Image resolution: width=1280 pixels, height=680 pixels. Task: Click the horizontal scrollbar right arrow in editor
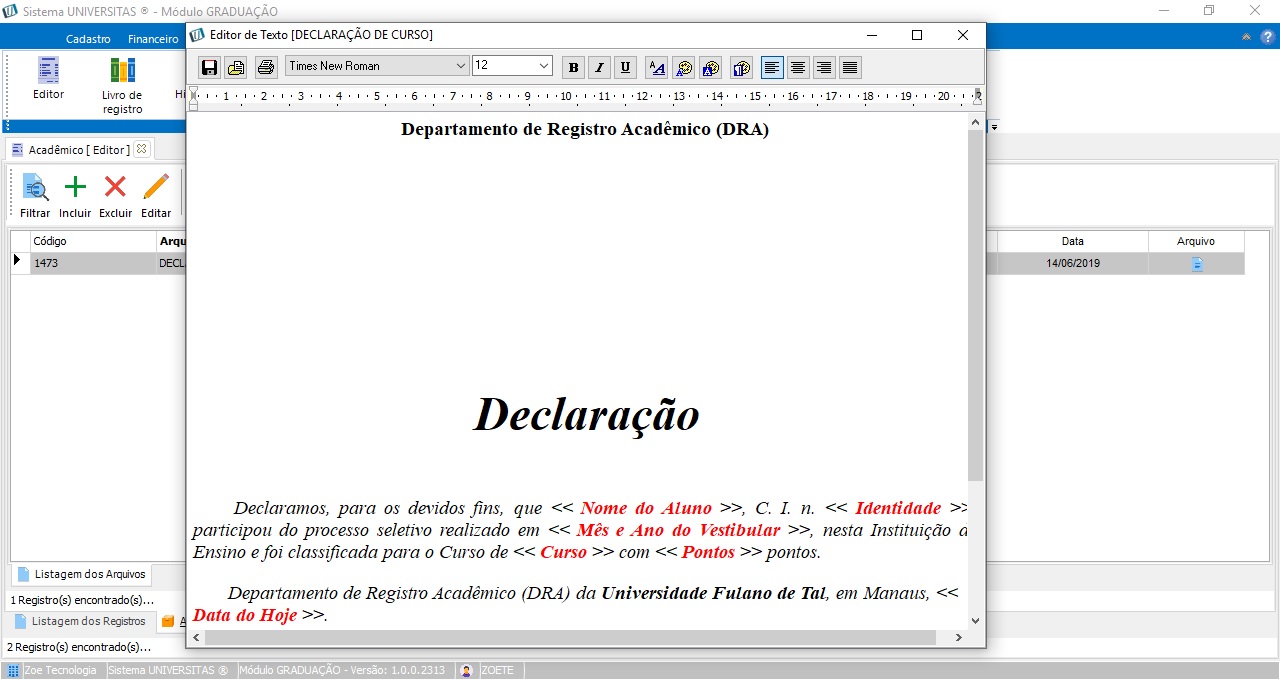click(959, 637)
